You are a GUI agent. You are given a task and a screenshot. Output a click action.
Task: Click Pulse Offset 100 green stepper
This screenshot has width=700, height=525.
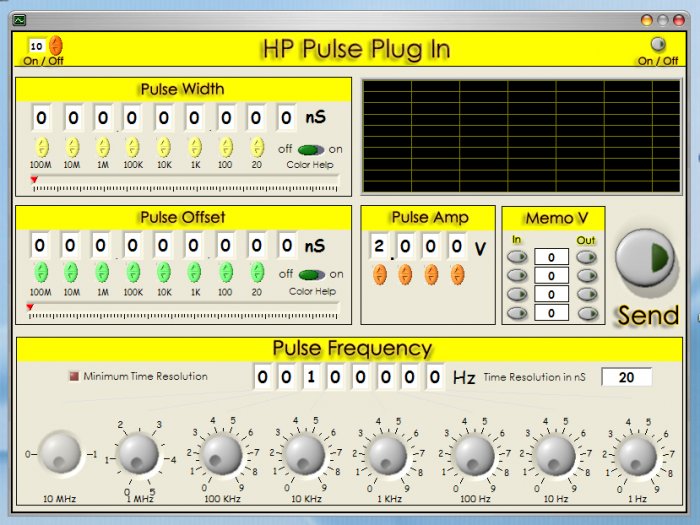pos(226,272)
